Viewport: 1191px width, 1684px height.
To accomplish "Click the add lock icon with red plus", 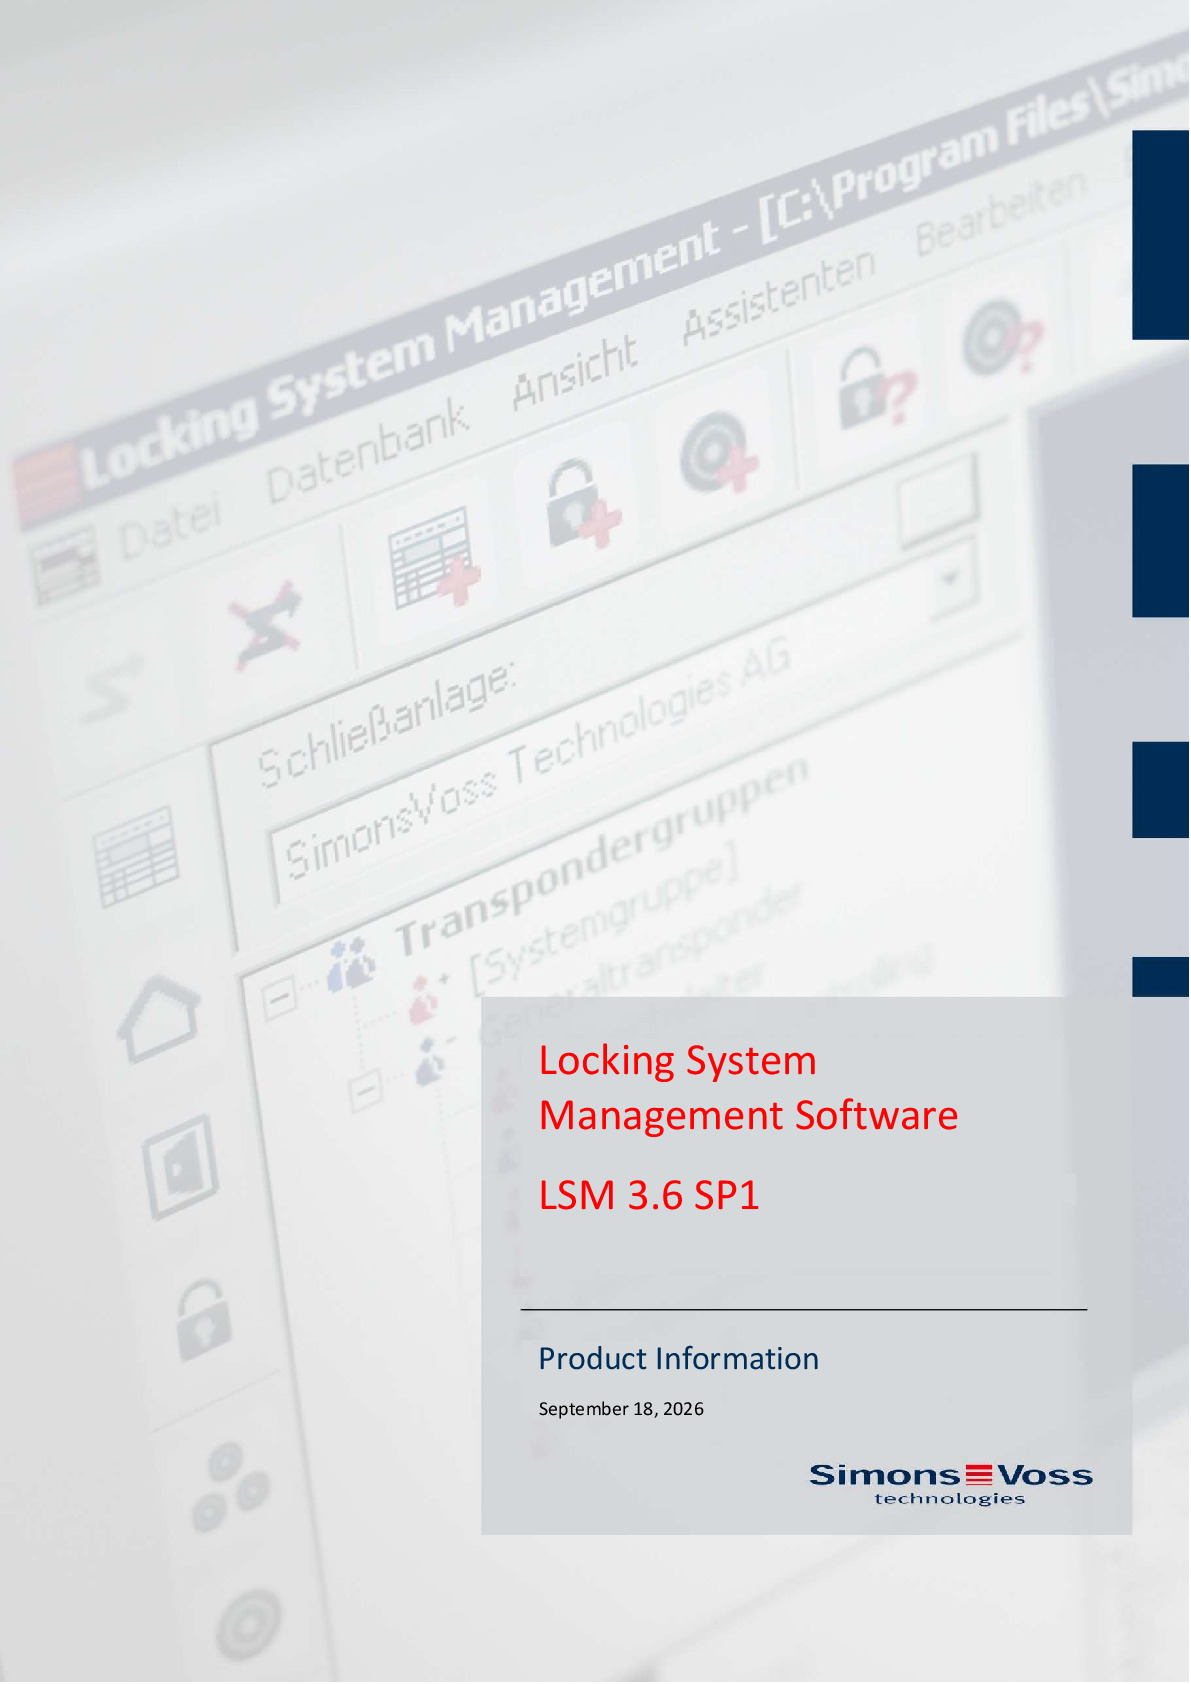I will [x=582, y=503].
